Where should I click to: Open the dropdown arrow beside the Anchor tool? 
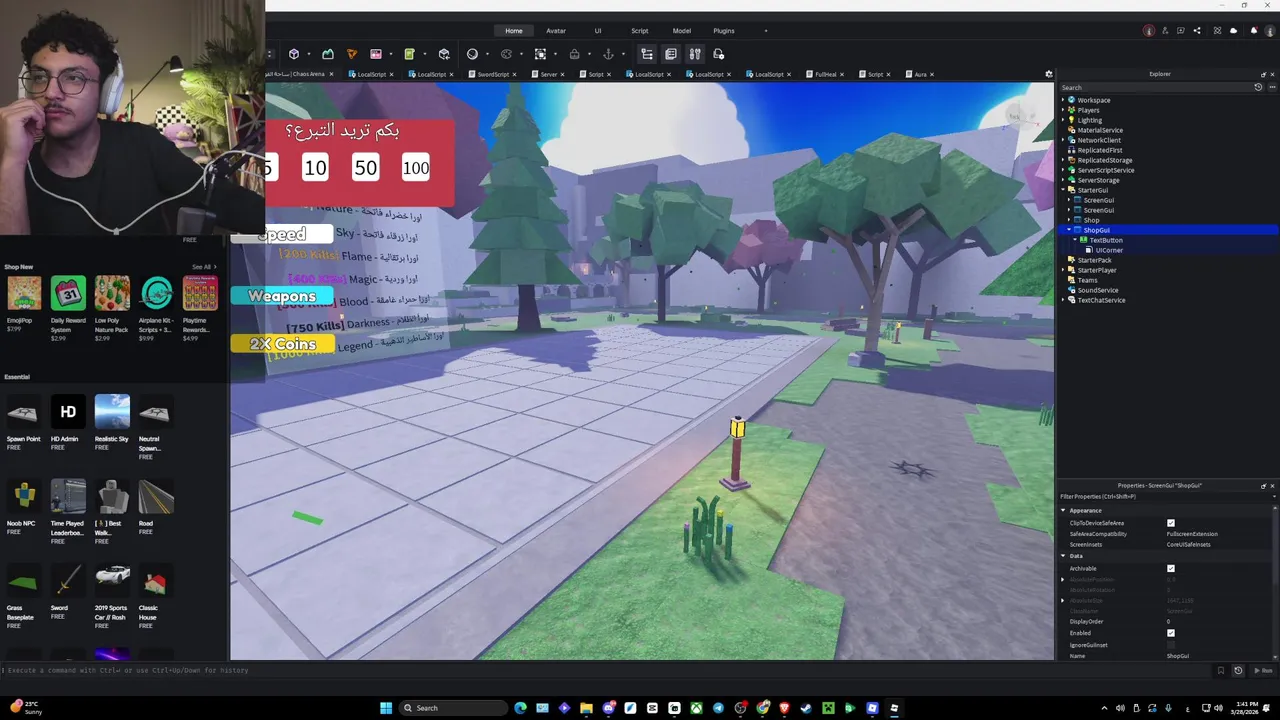point(622,54)
